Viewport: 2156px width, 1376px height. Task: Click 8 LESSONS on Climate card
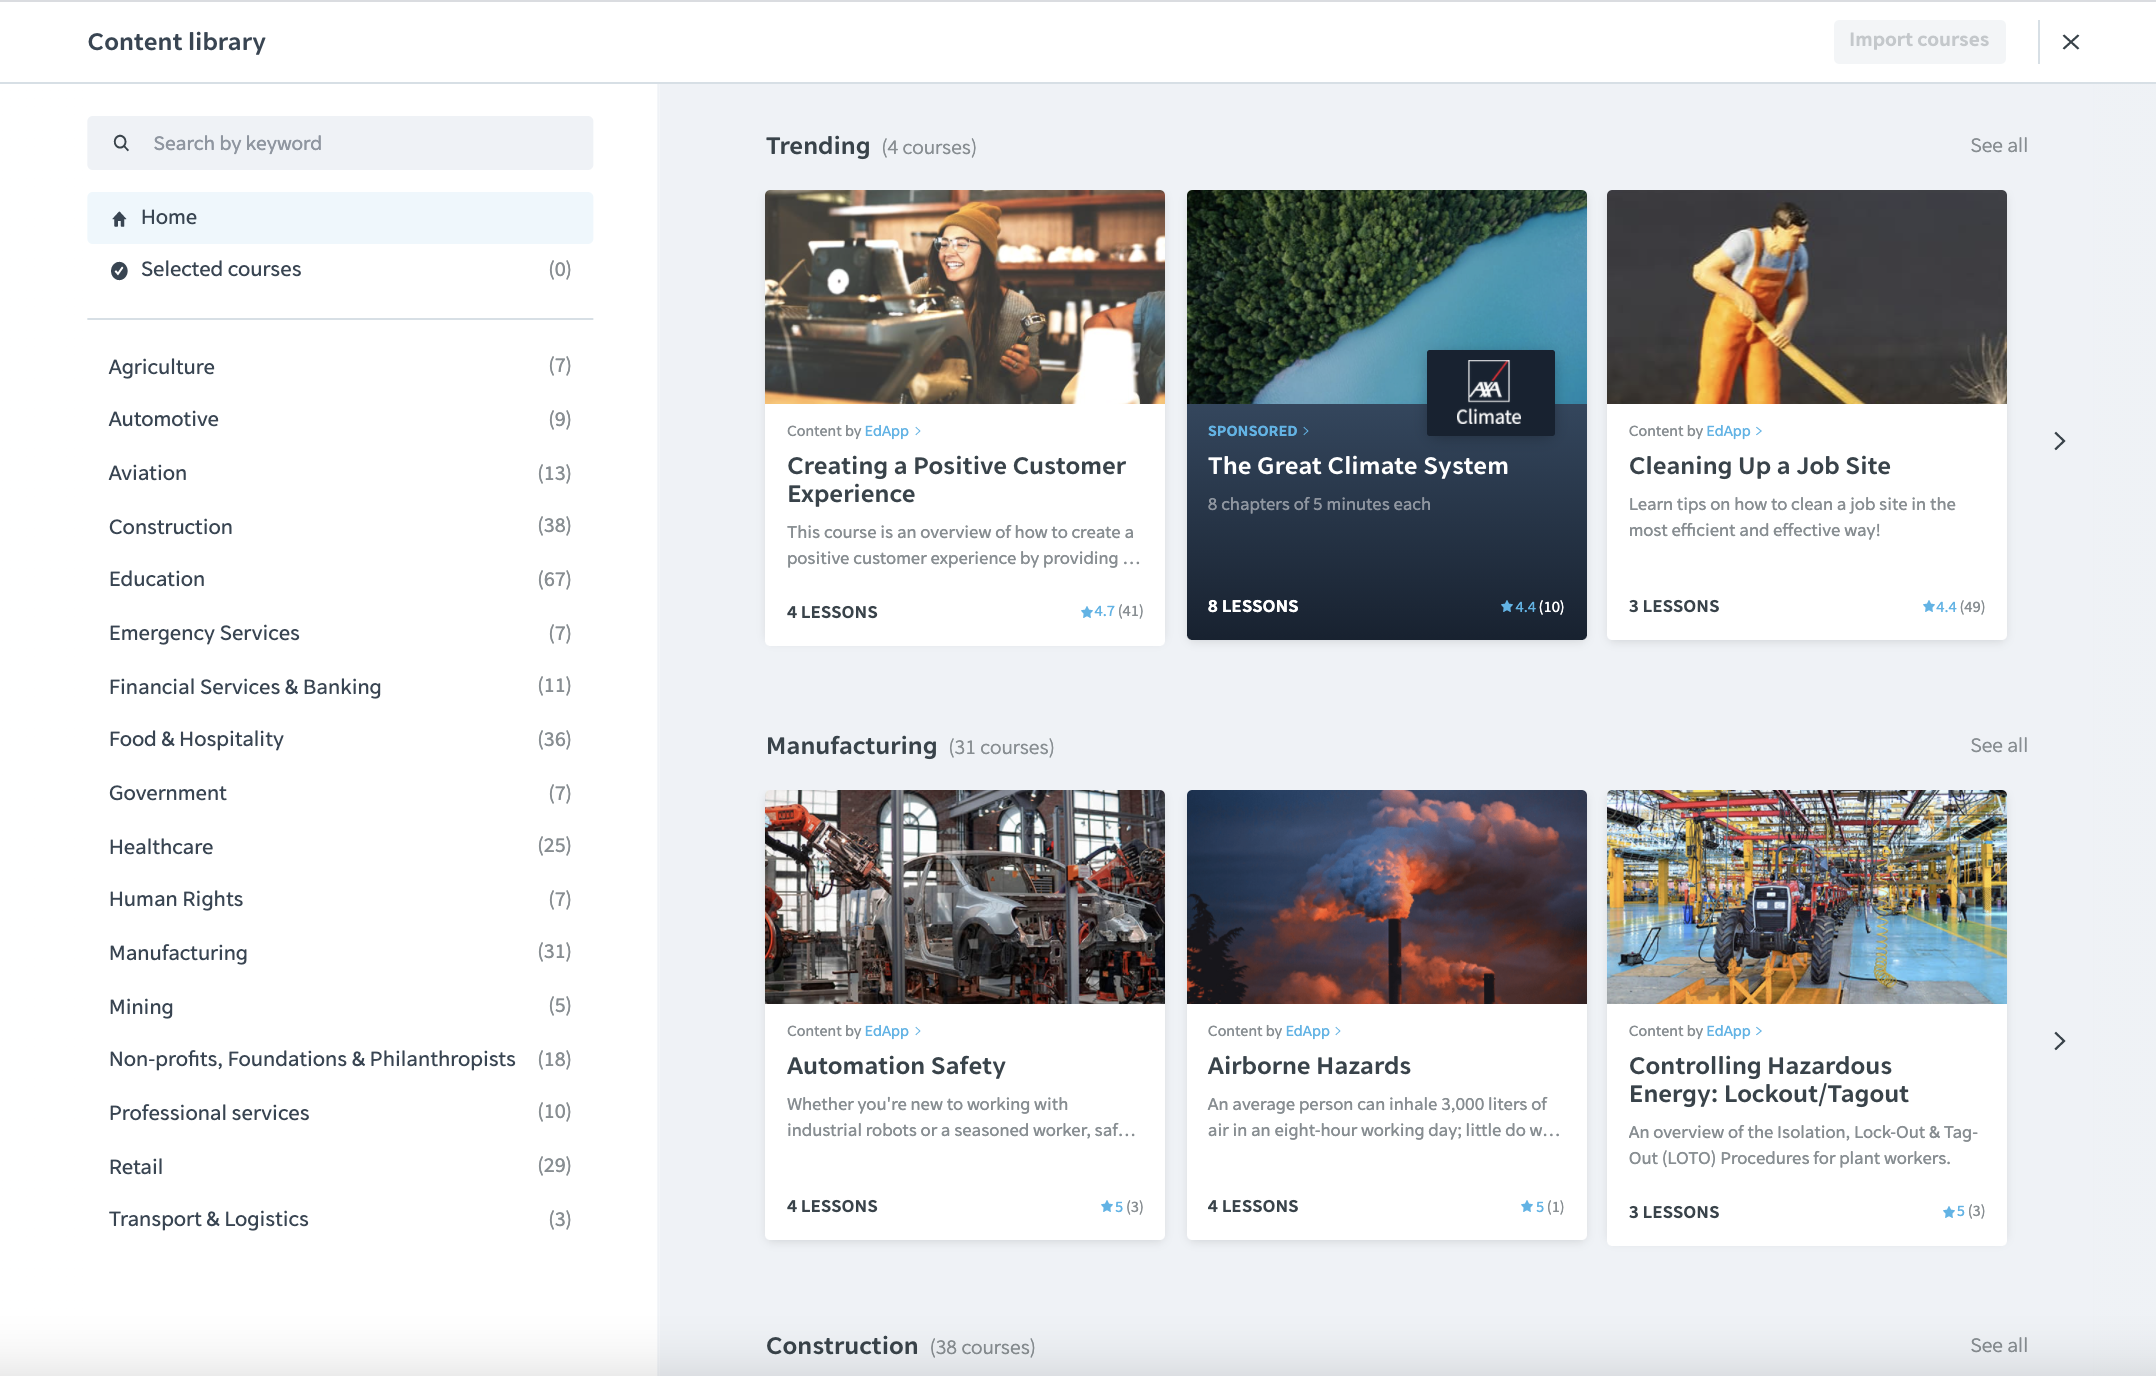click(1253, 606)
